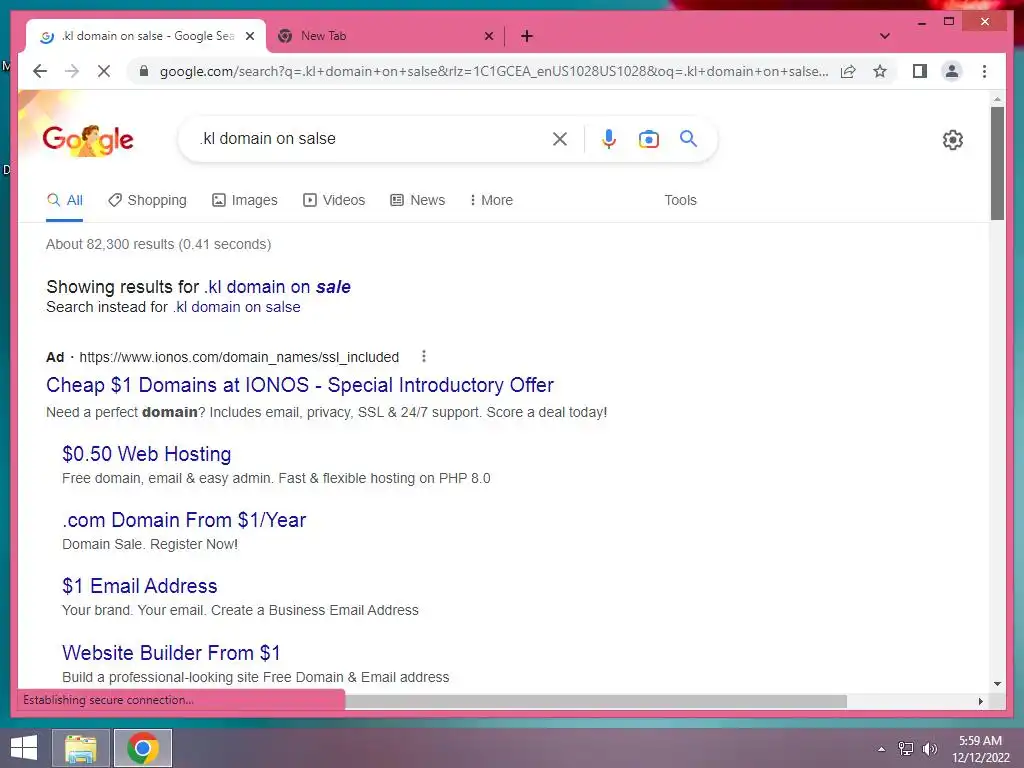1024x768 pixels.
Task: Go back to the previous page
Action: tap(40, 71)
